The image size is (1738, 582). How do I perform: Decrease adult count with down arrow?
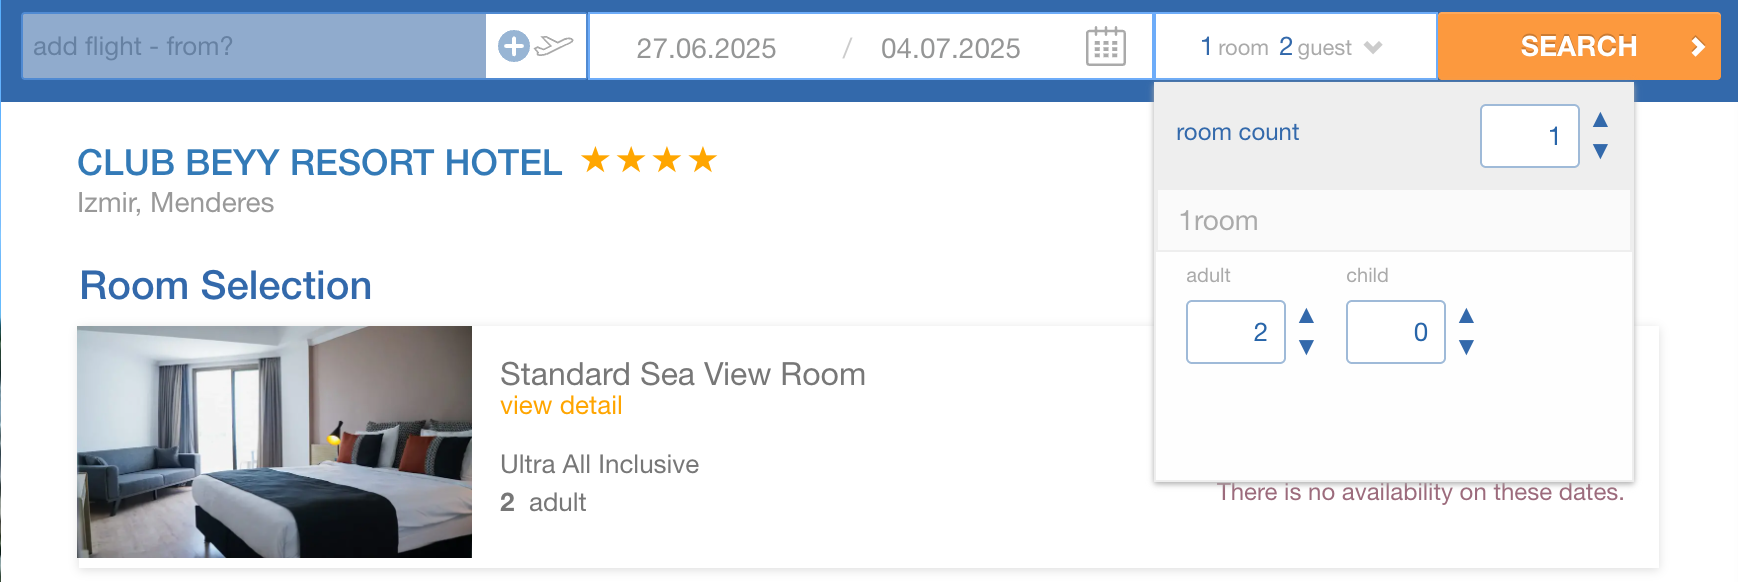click(x=1306, y=347)
